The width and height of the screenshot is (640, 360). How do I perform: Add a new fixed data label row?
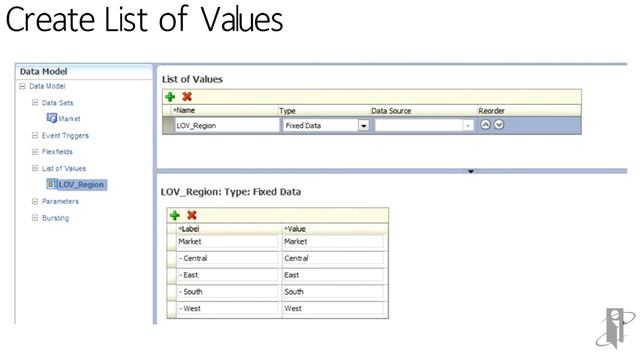(175, 215)
